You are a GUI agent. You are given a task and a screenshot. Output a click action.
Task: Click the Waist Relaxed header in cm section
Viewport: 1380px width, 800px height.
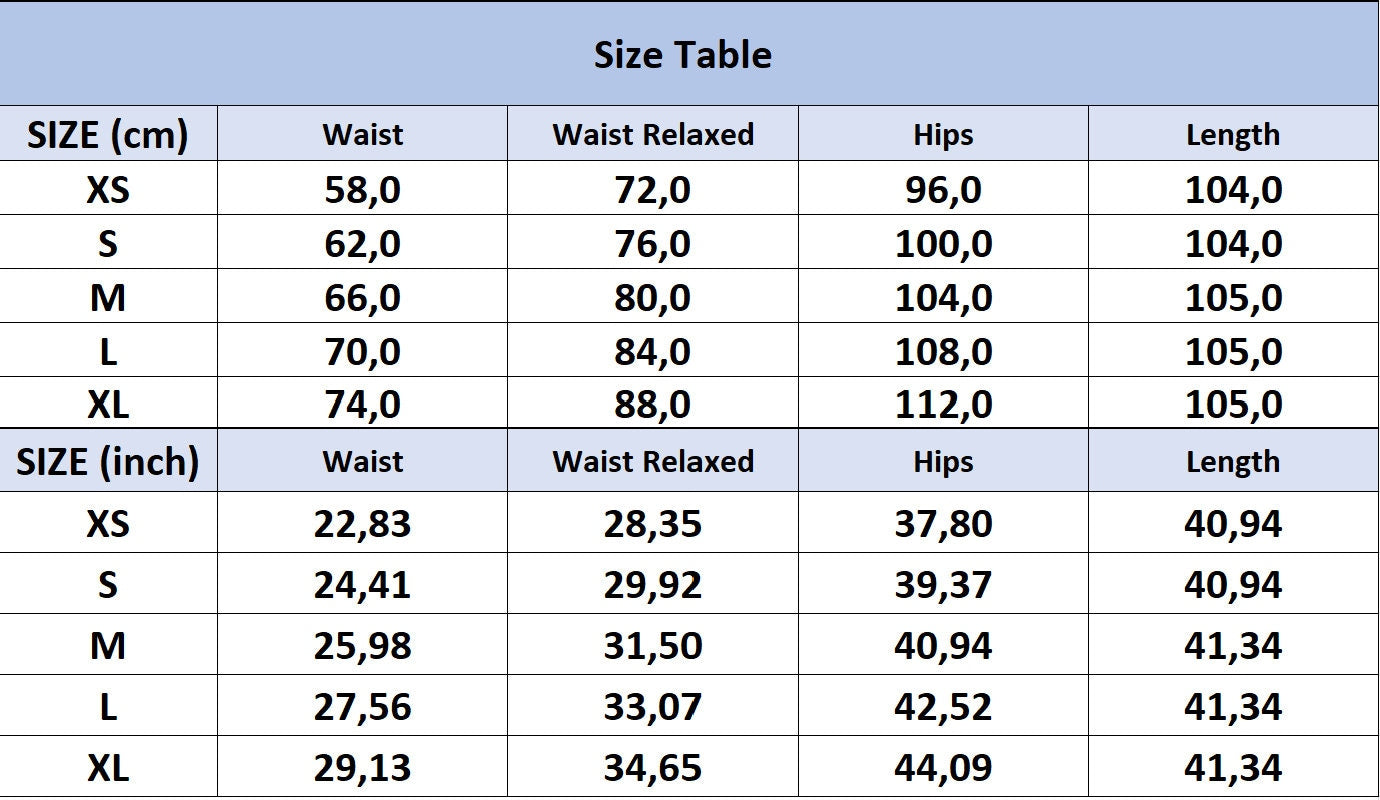click(x=653, y=134)
